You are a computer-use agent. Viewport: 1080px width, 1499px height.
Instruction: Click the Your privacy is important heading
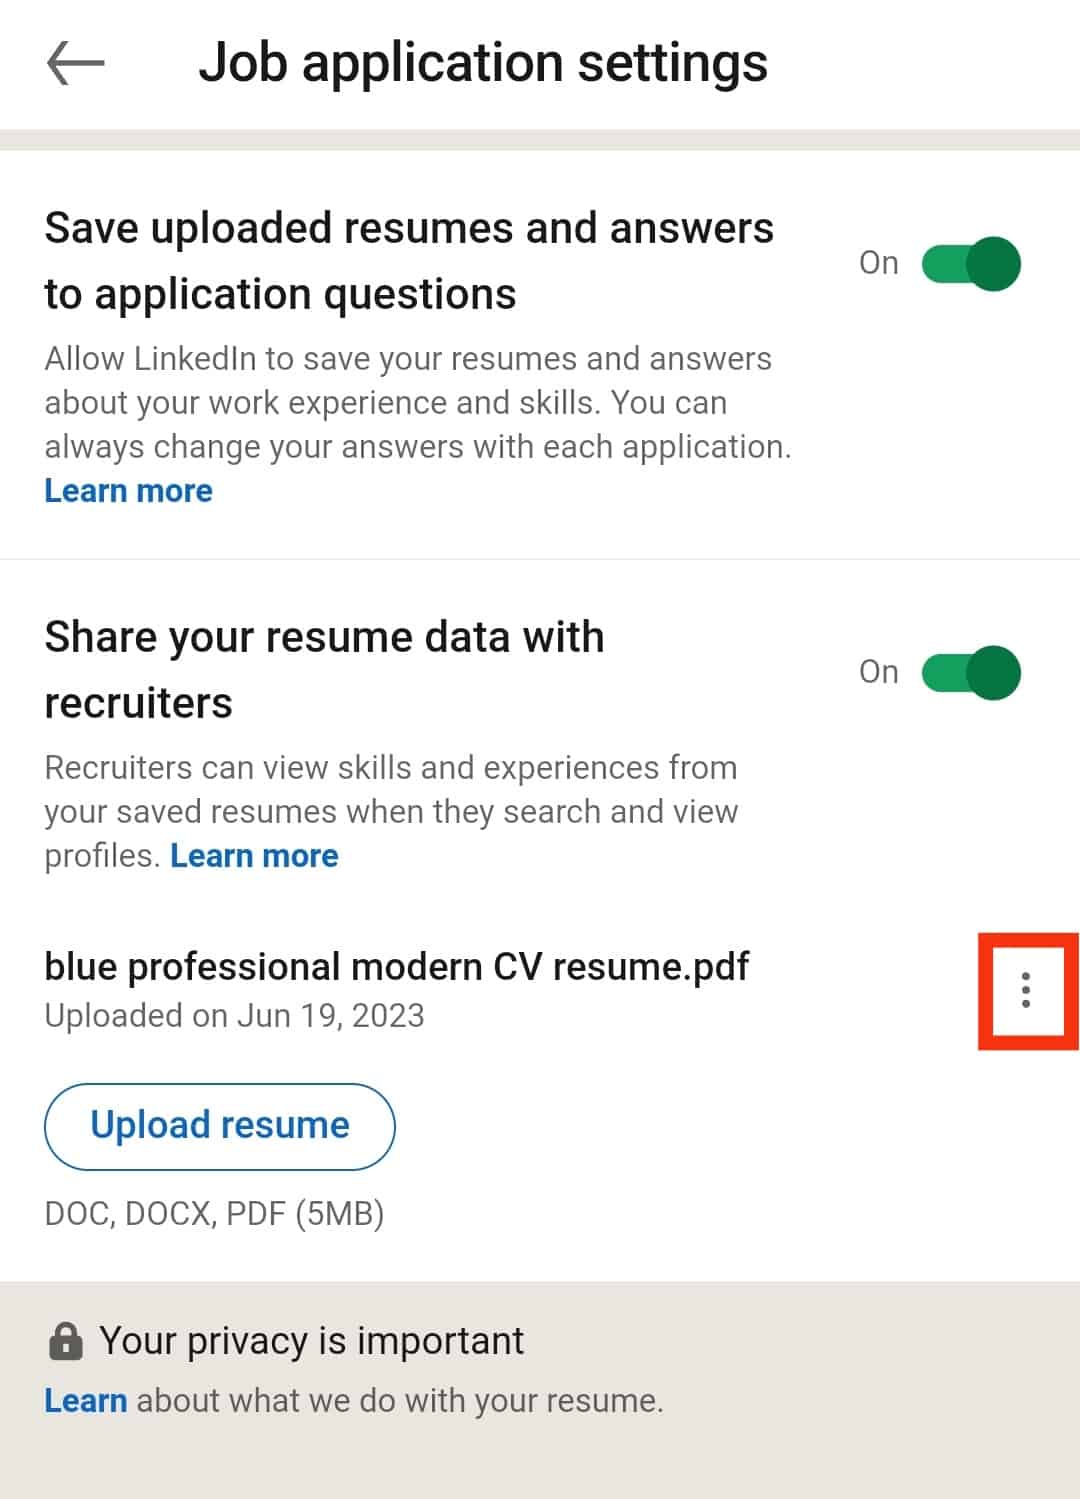[x=311, y=1341]
